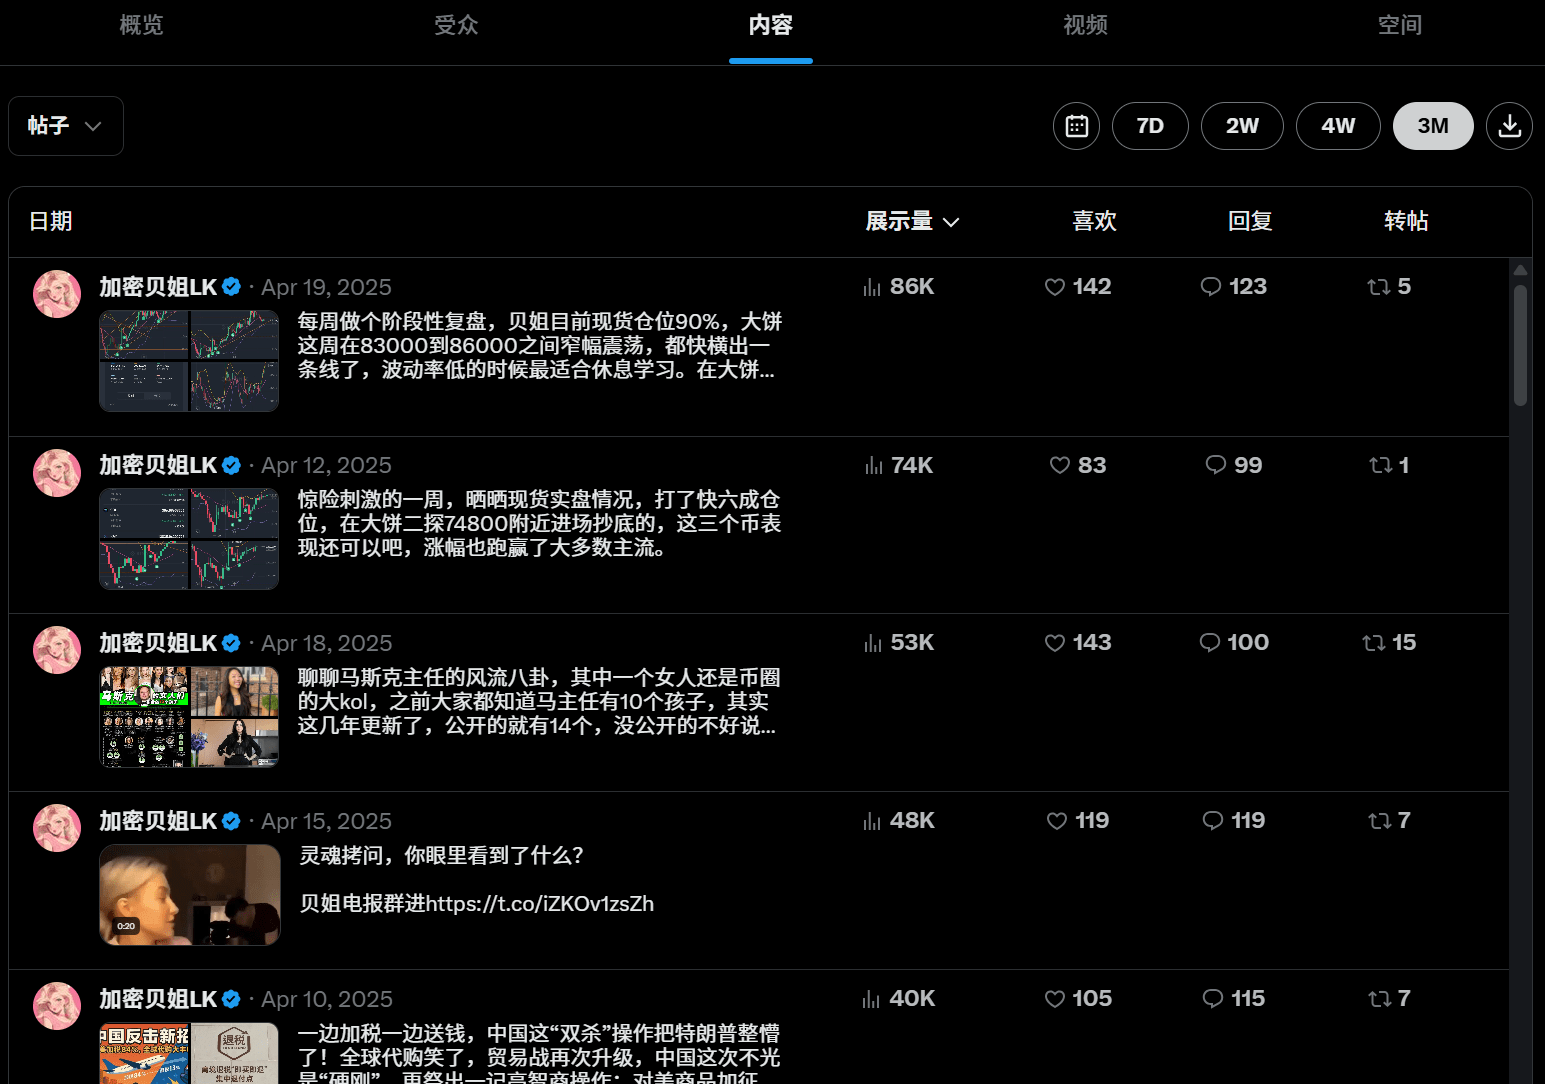Screen dimensions: 1545x1084
Task: Click repost icon beside 5 on Apr 19
Action: (1378, 287)
